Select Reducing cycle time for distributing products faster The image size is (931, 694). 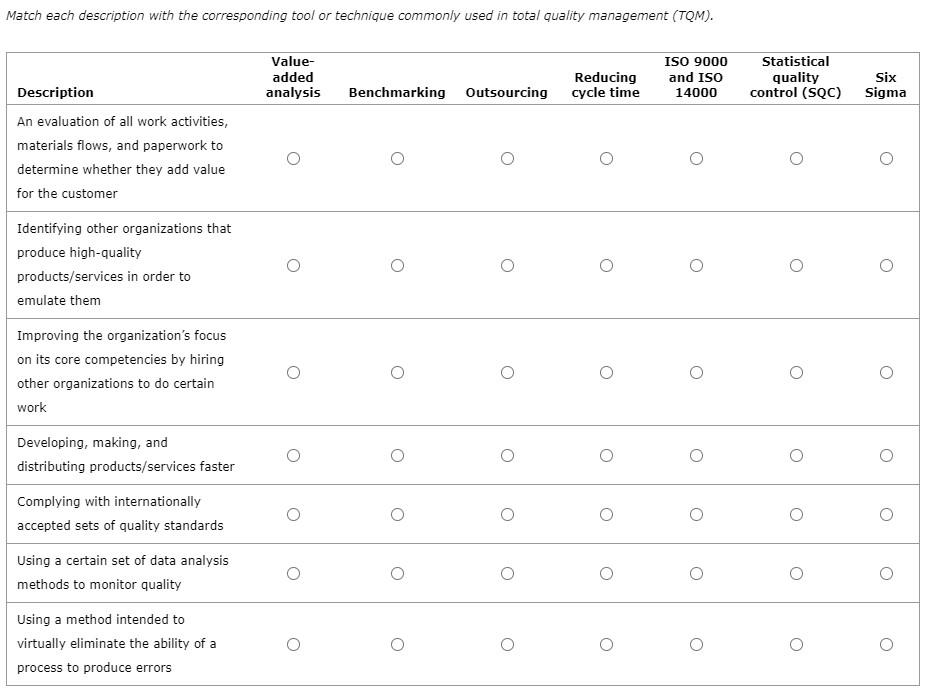[606, 454]
